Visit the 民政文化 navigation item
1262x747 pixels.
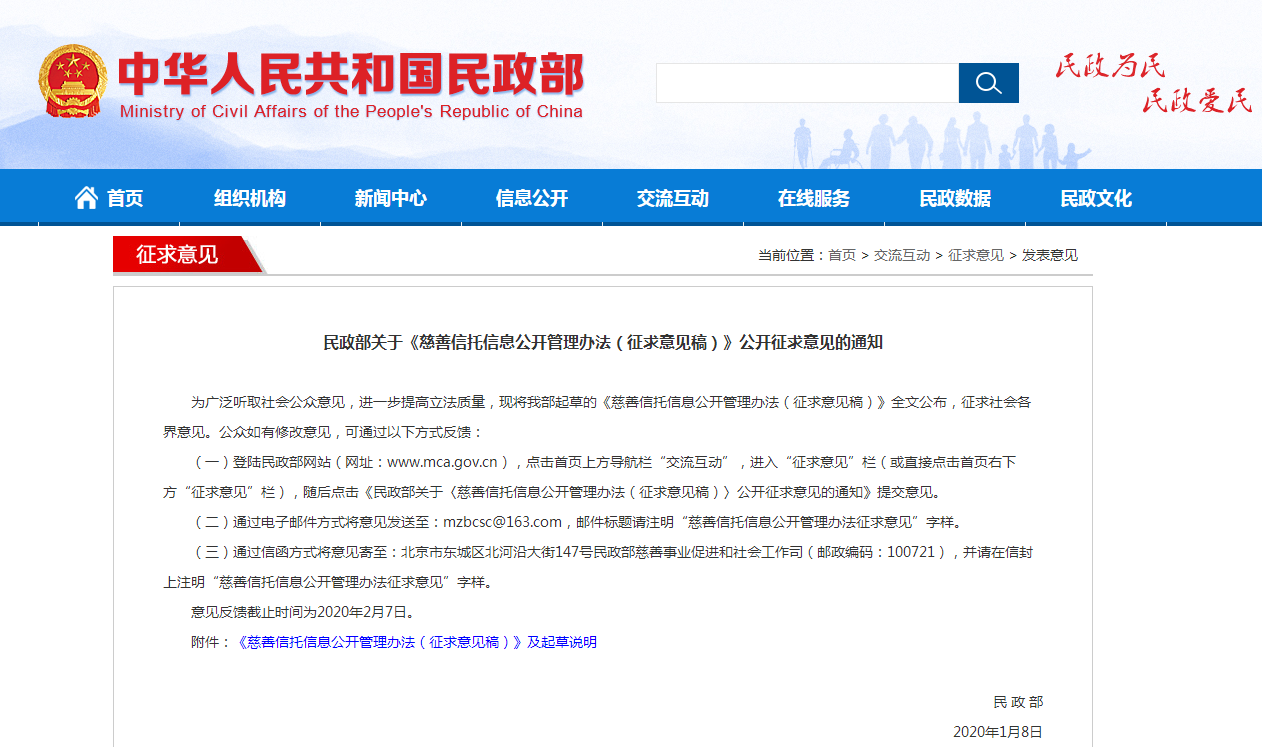tap(1096, 198)
